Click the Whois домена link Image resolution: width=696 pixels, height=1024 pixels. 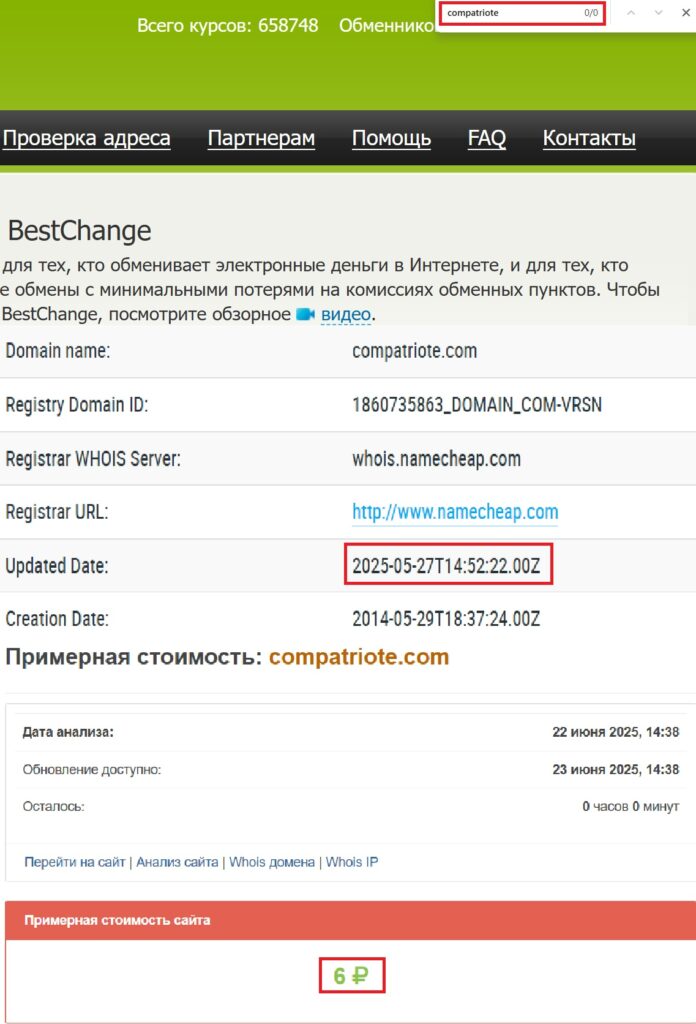pyautogui.click(x=272, y=862)
